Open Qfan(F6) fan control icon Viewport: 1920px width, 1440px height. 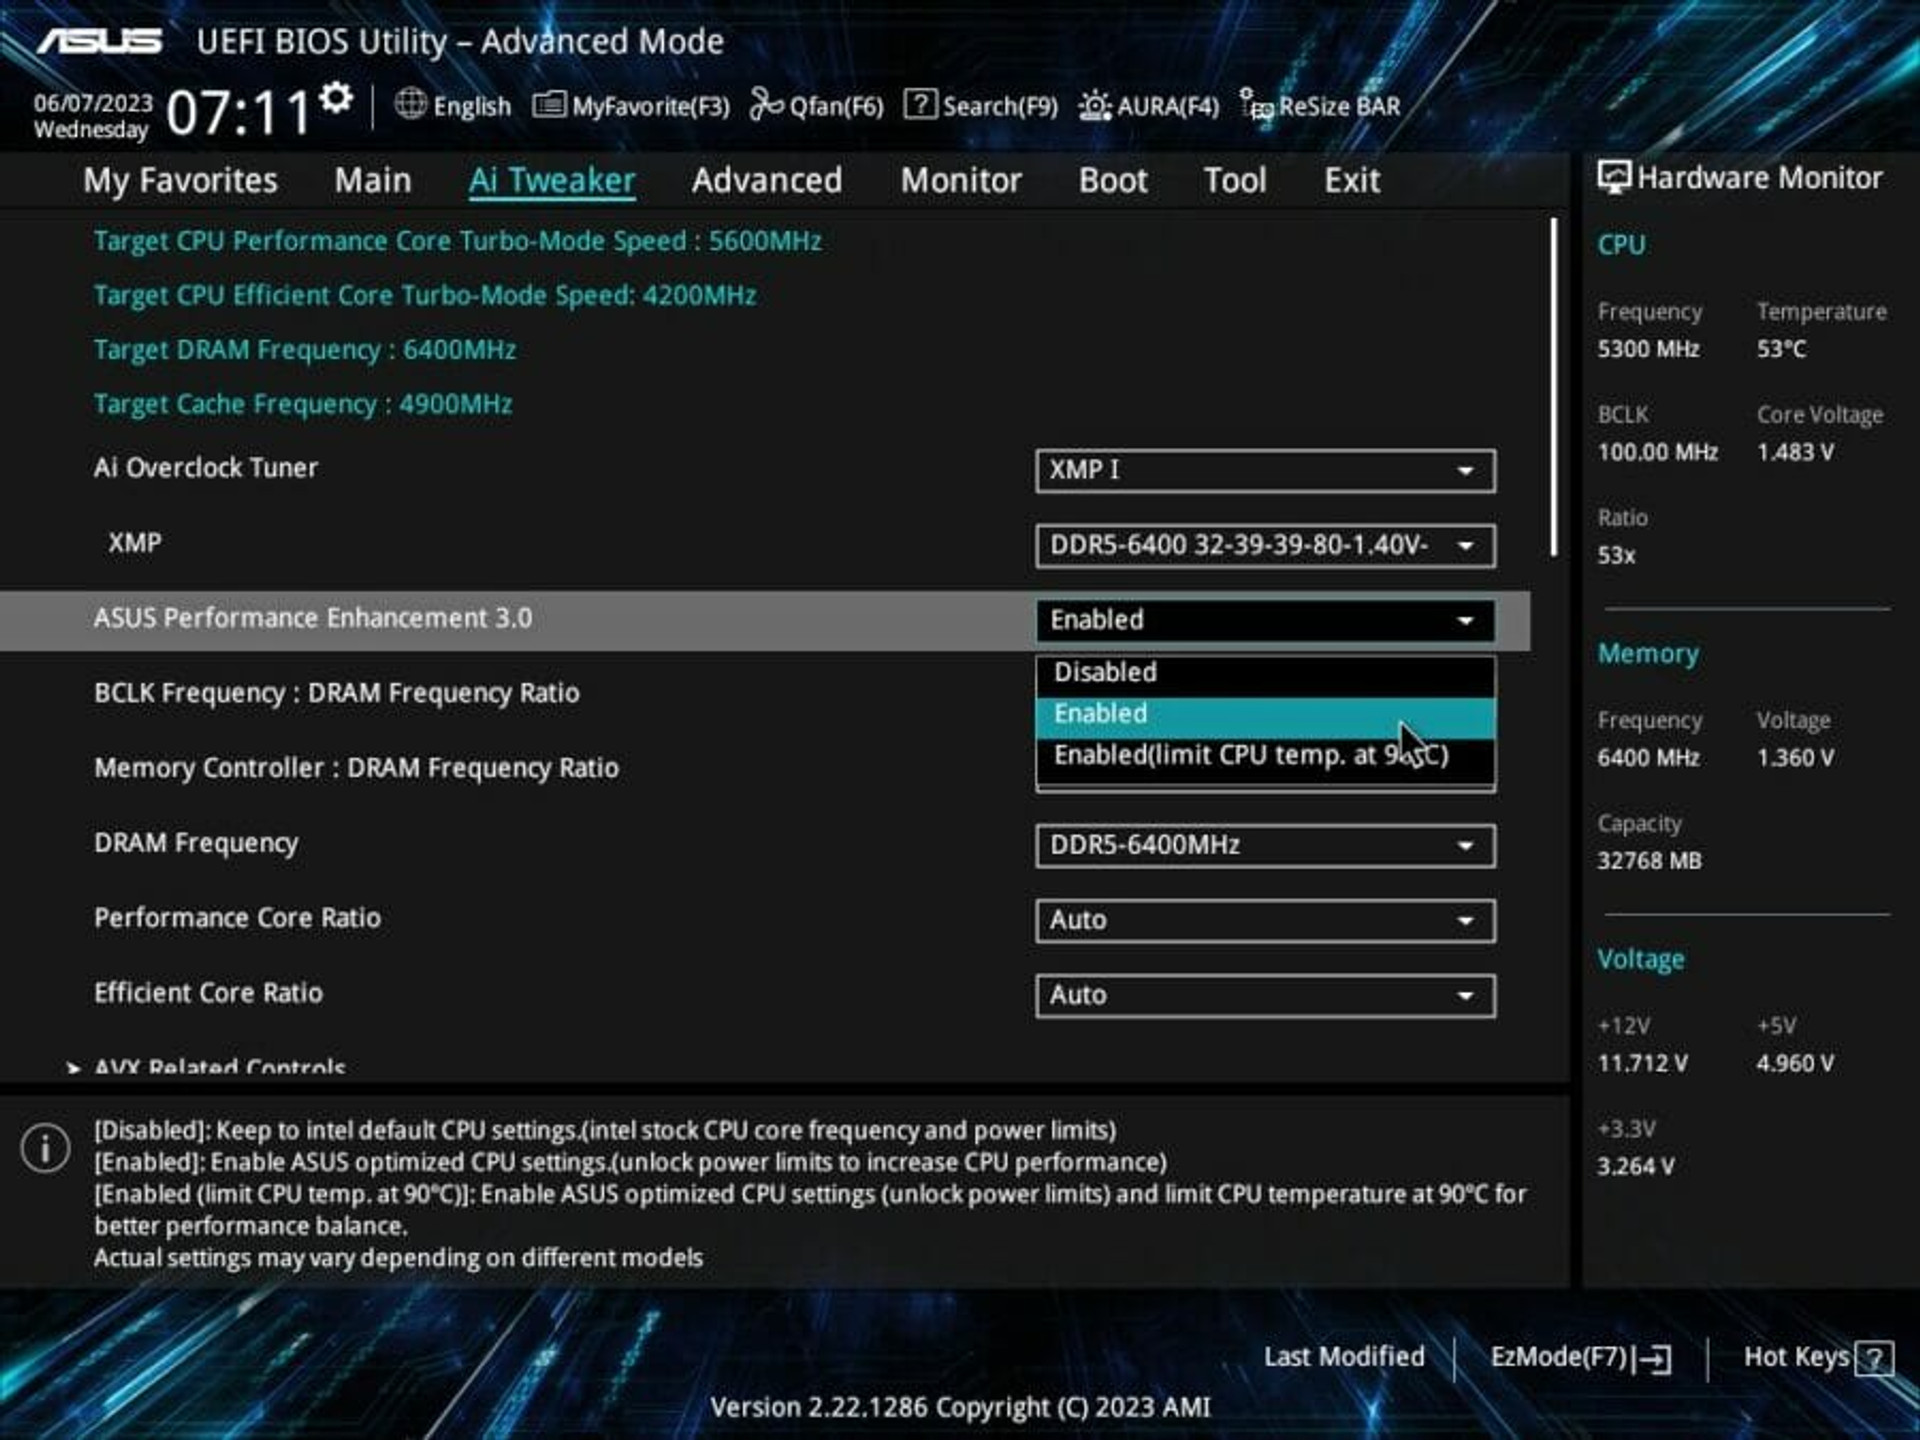coord(766,104)
